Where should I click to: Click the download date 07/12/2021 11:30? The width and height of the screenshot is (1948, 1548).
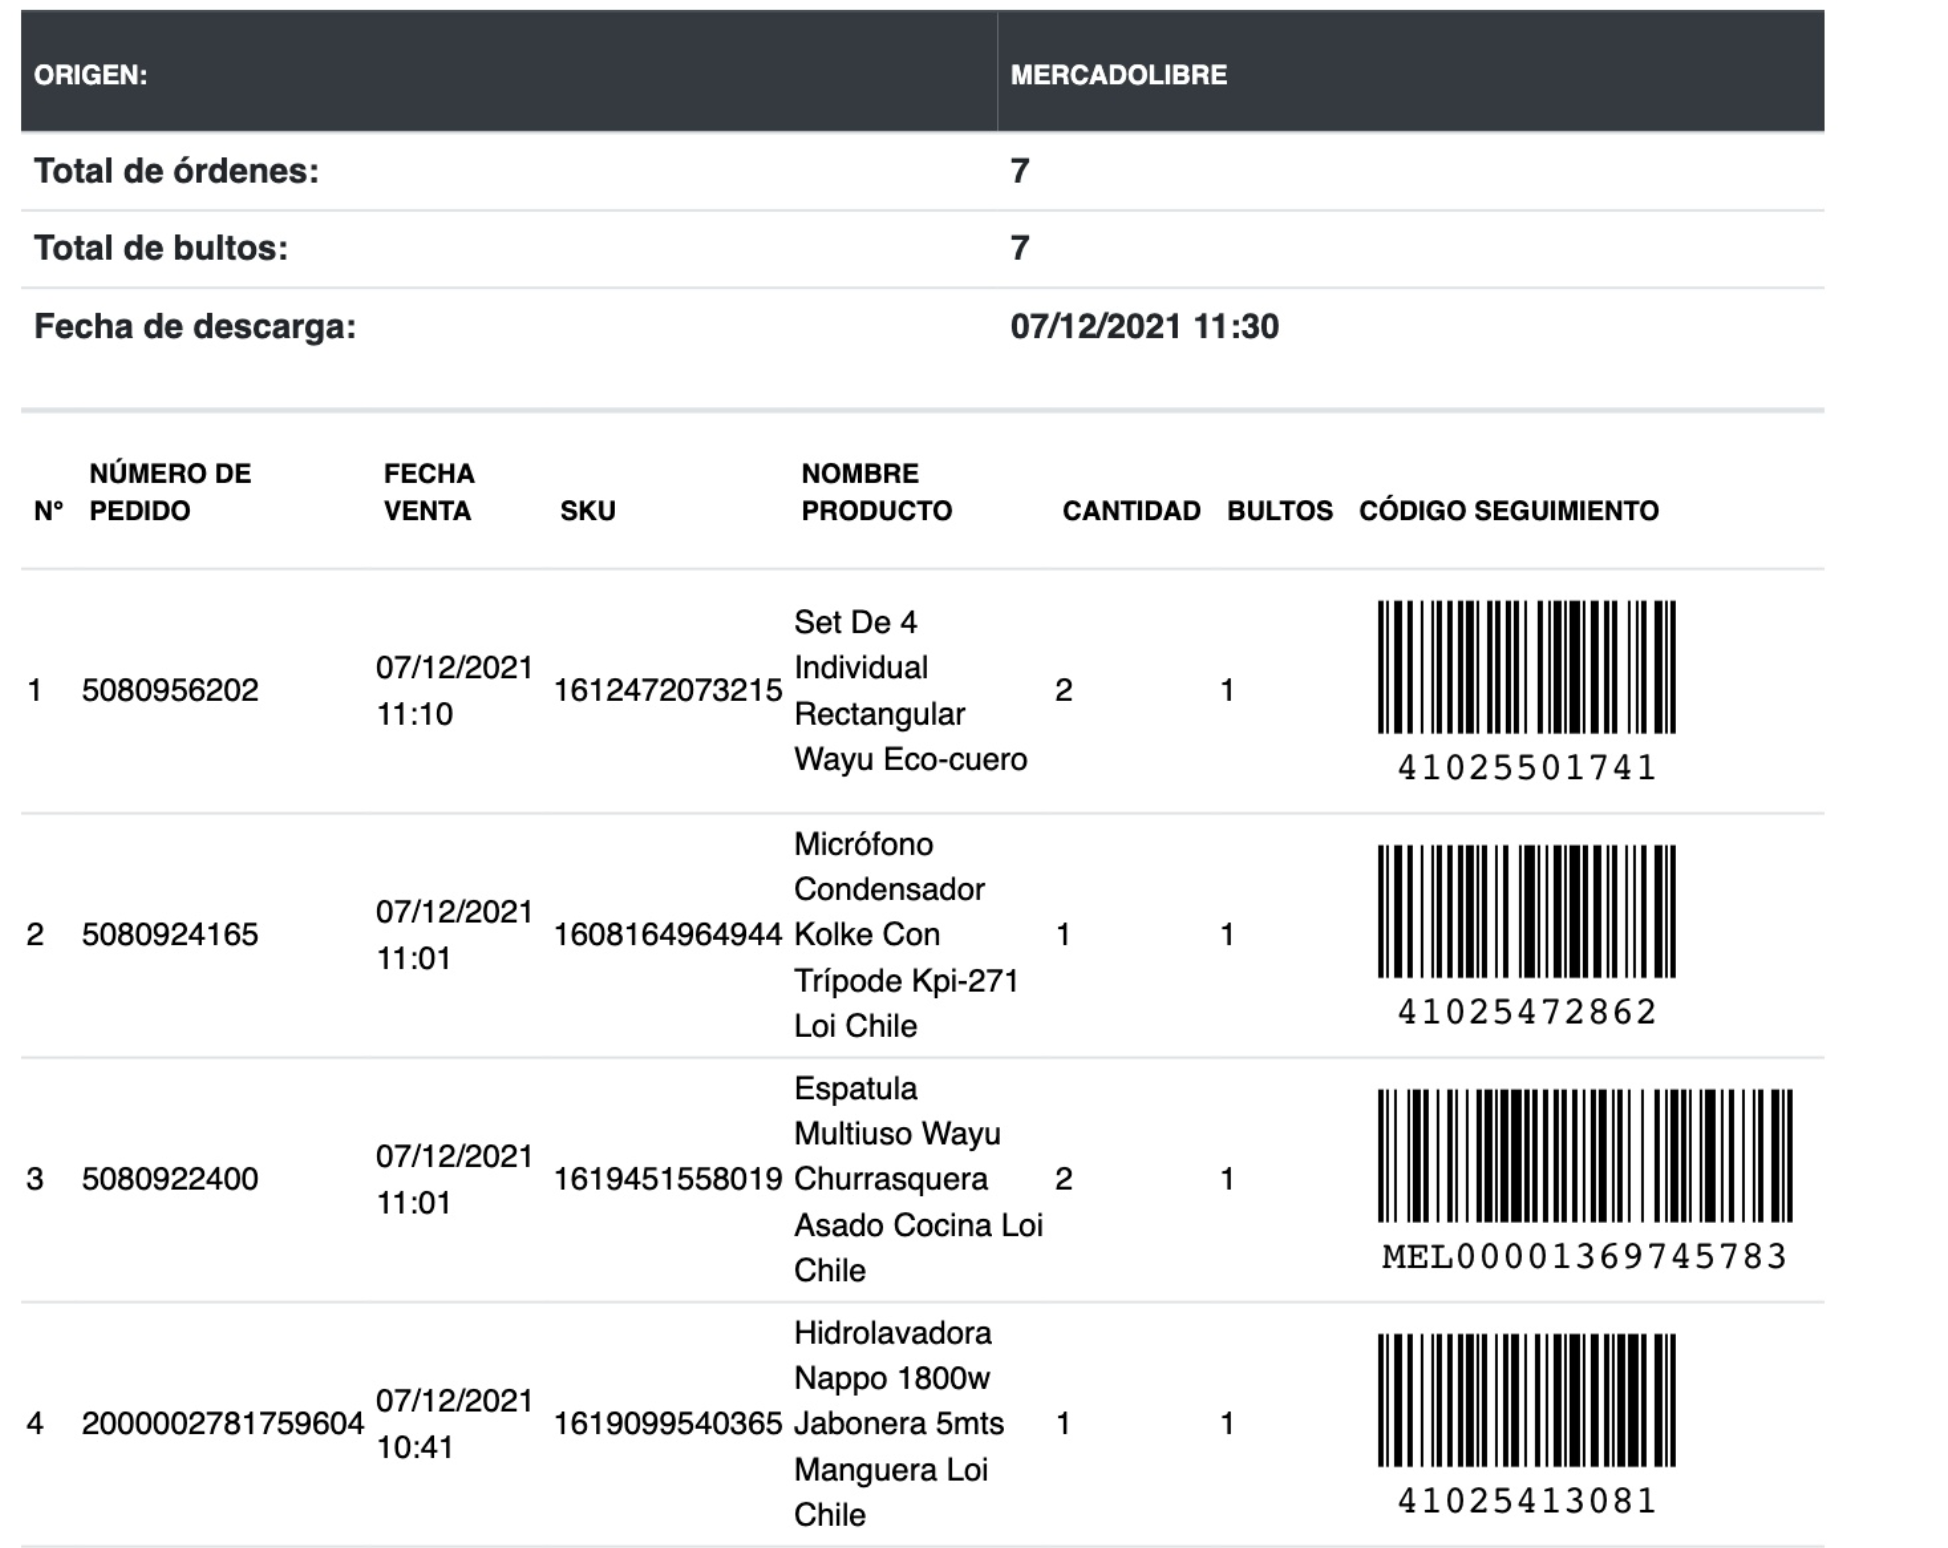[x=1144, y=327]
